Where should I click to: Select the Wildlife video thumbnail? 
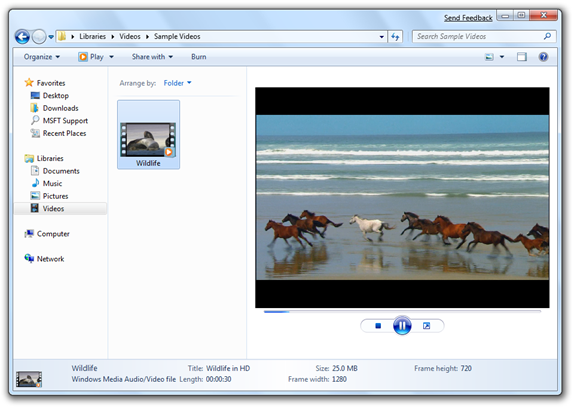coord(148,139)
